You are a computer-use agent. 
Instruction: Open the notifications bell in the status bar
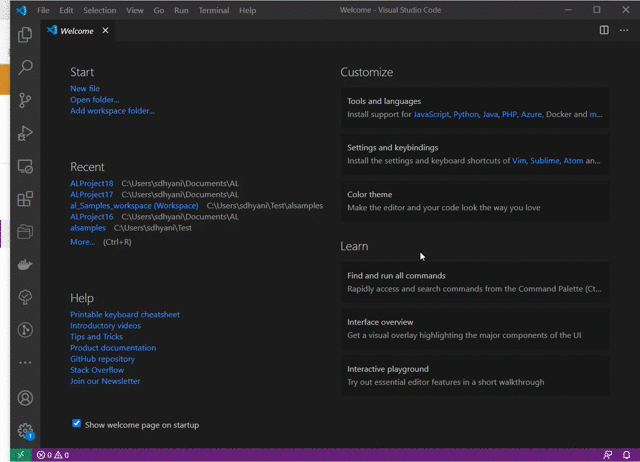coord(626,455)
